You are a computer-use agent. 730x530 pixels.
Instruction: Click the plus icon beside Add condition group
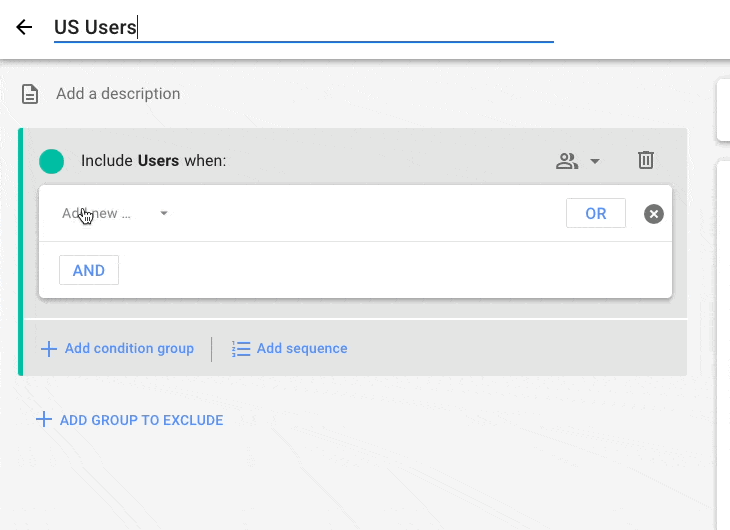[x=48, y=349]
